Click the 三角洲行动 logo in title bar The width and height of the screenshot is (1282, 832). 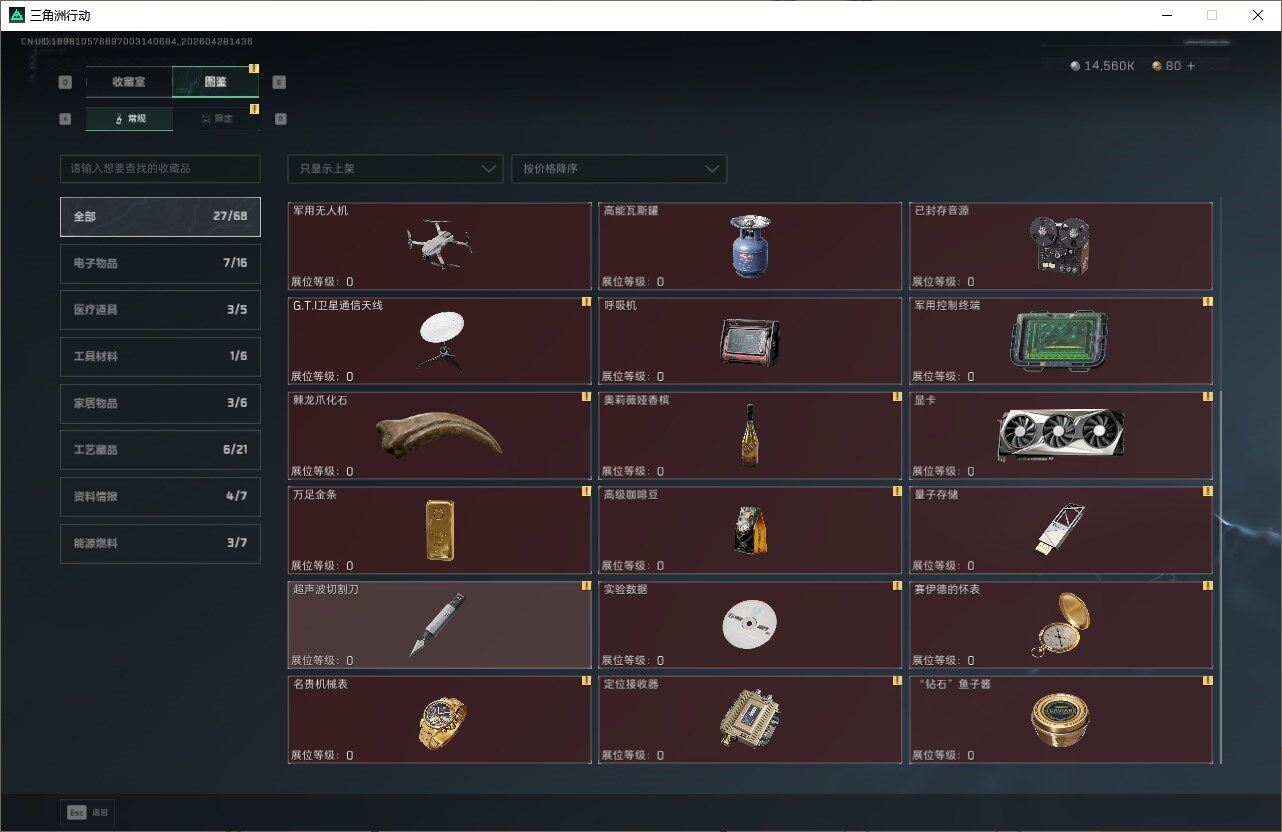tap(17, 15)
